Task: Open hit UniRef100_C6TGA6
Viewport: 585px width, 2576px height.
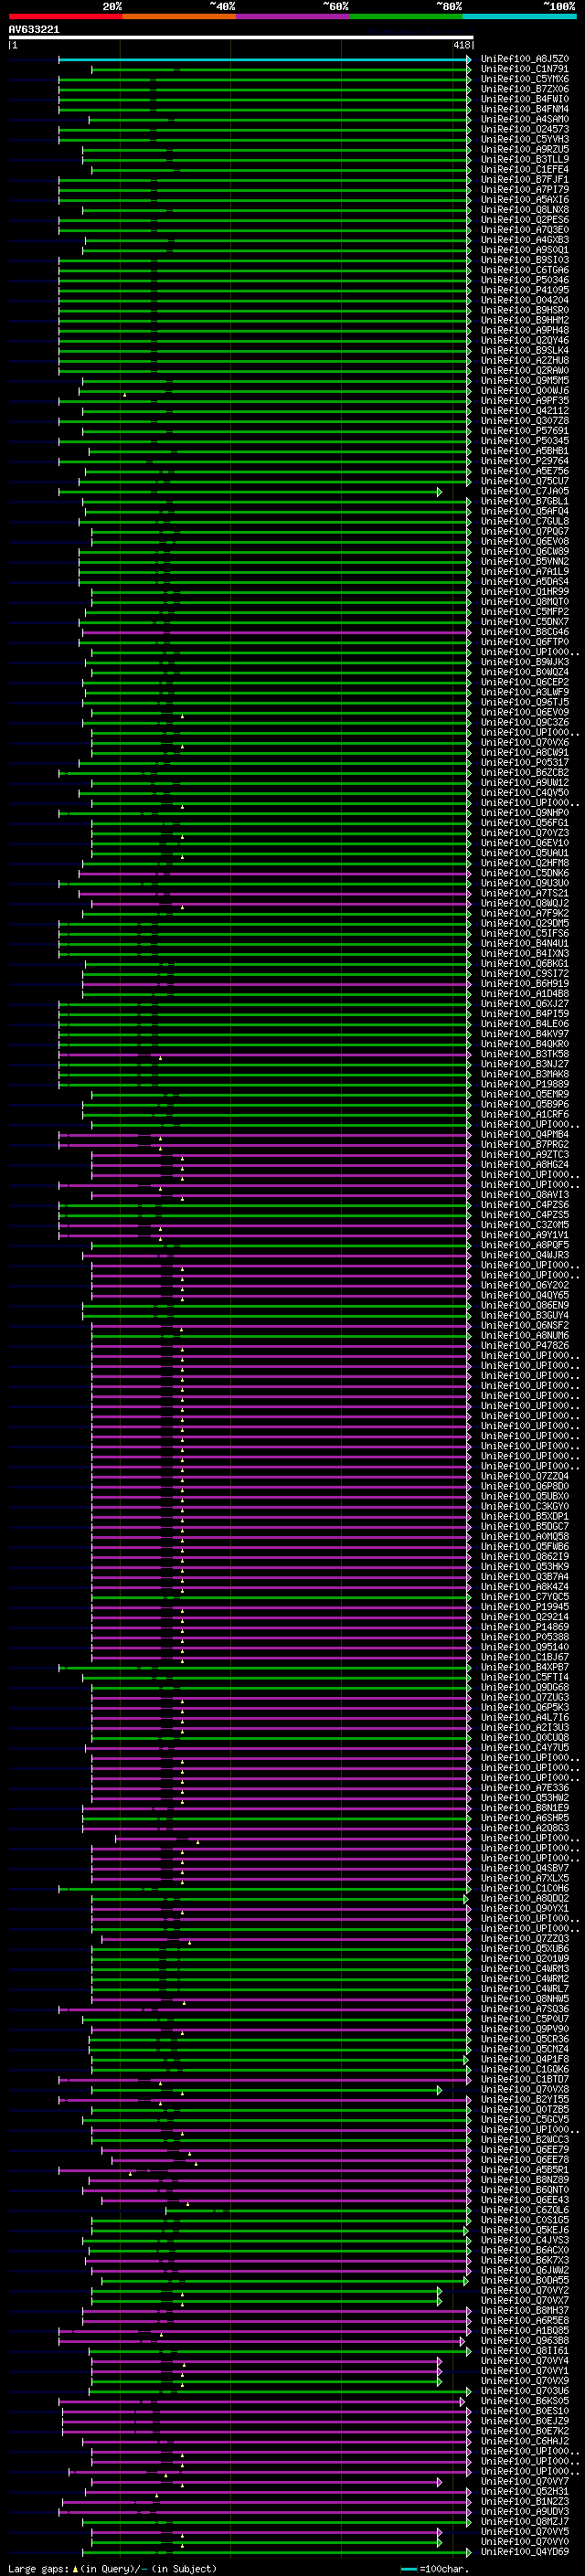Action: coord(525,270)
